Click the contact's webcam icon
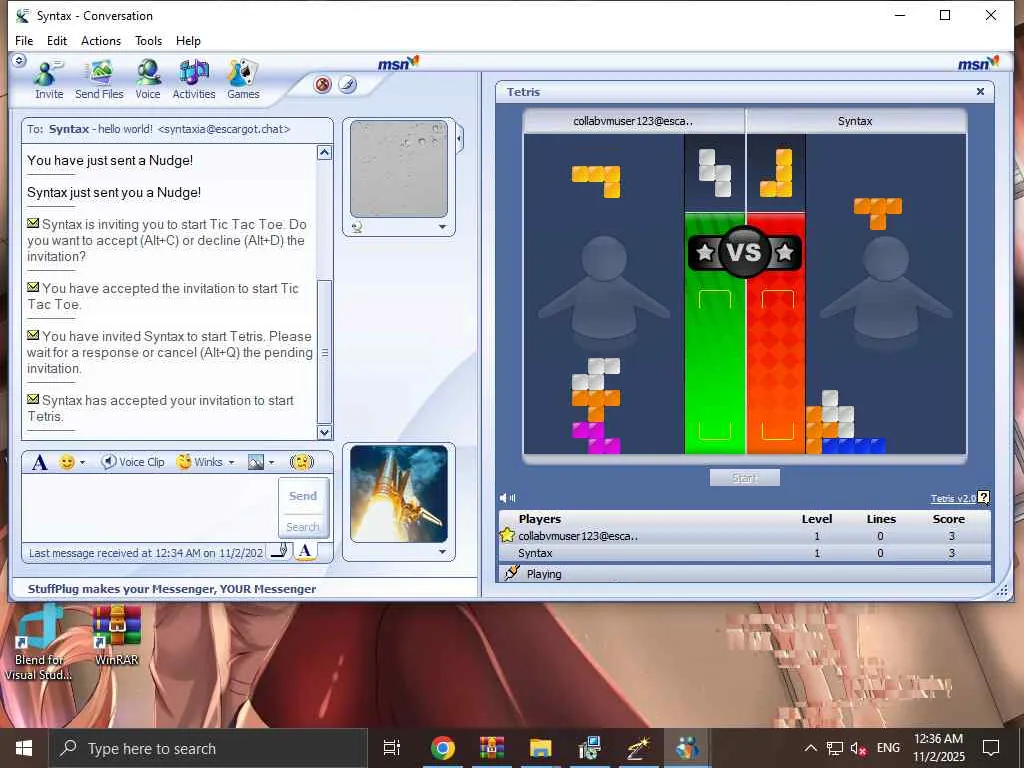The width and height of the screenshot is (1024, 768). 357,227
